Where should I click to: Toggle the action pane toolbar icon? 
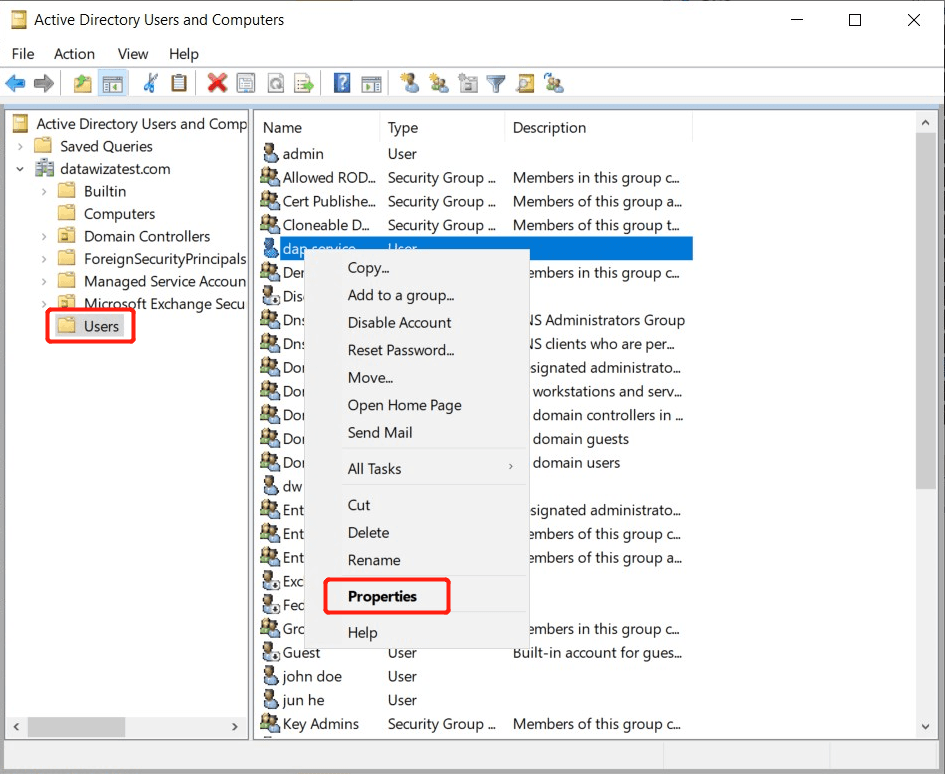[371, 83]
